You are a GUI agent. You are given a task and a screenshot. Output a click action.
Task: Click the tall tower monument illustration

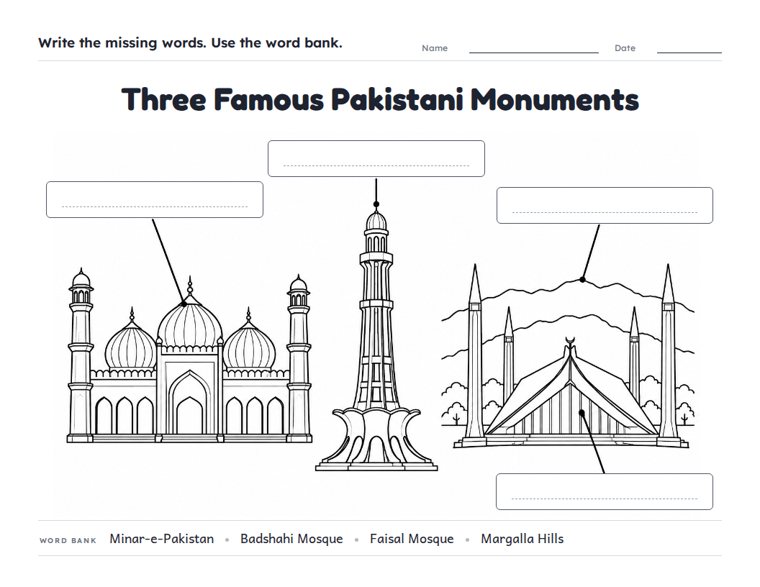[376, 339]
